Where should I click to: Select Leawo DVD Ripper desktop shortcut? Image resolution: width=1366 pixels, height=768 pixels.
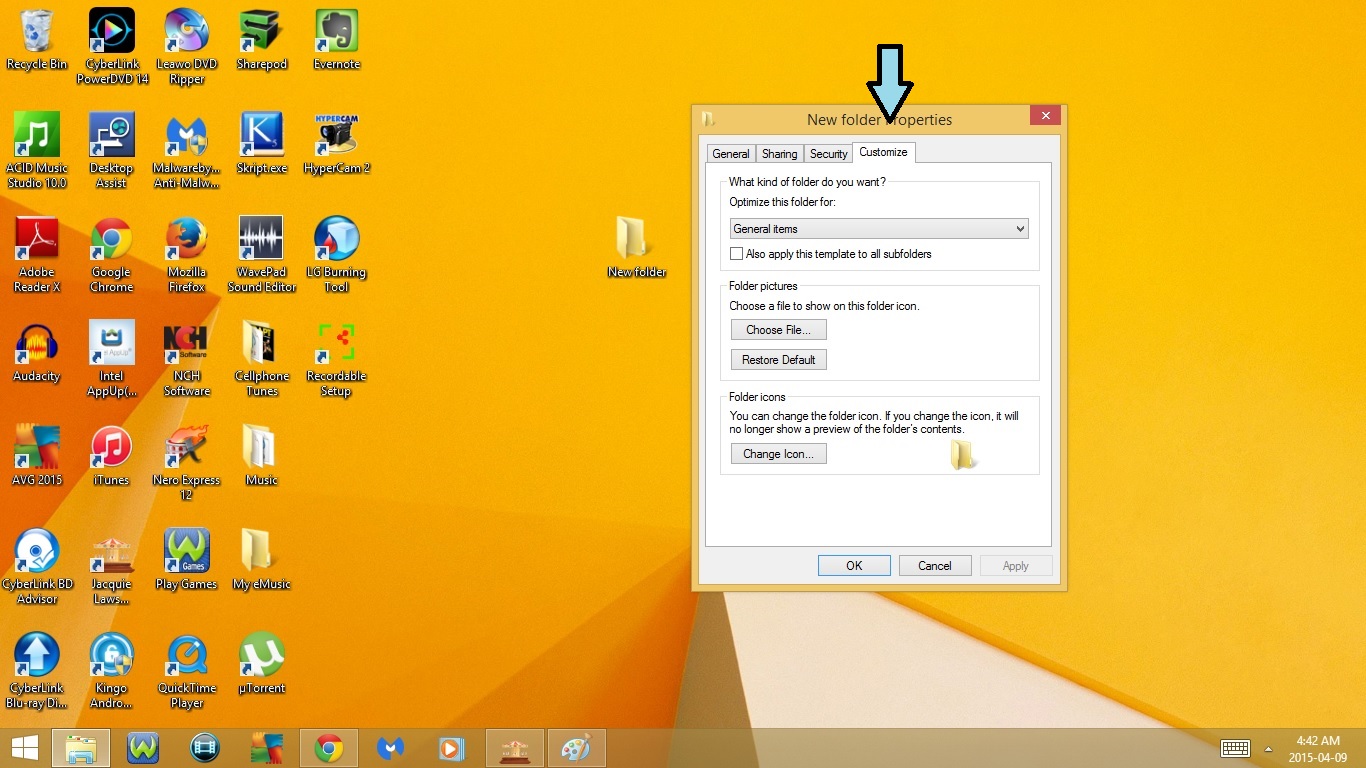(187, 46)
